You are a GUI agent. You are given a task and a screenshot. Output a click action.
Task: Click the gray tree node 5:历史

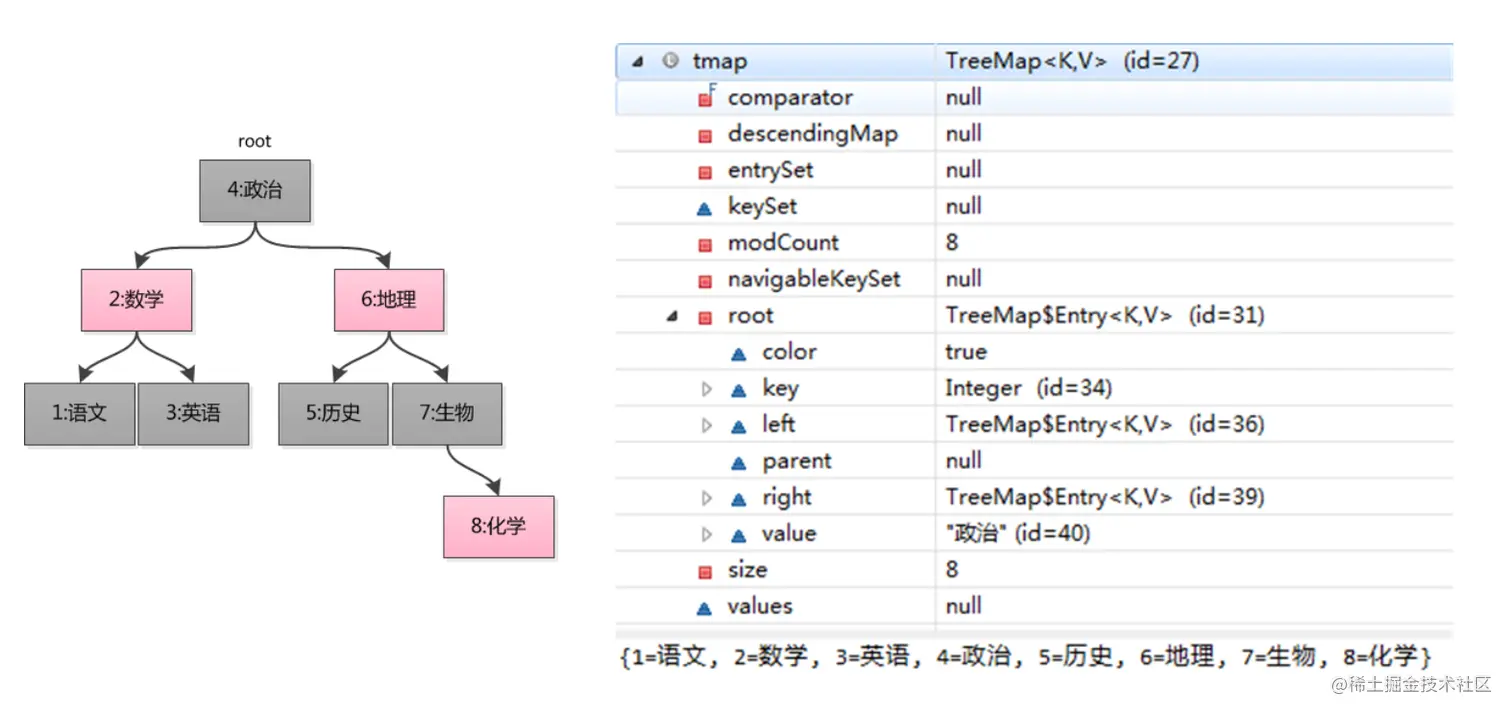[x=333, y=413]
